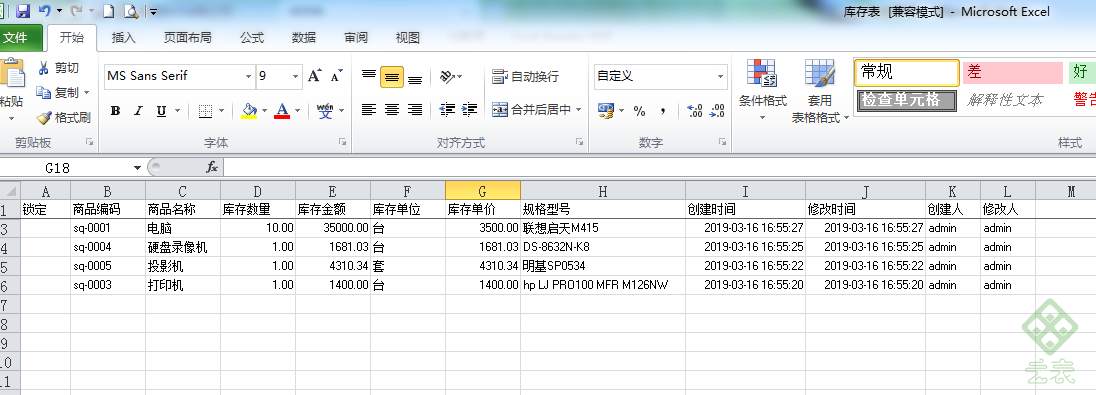
Task: Activate the 格式刷 format painter
Action: (x=64, y=117)
